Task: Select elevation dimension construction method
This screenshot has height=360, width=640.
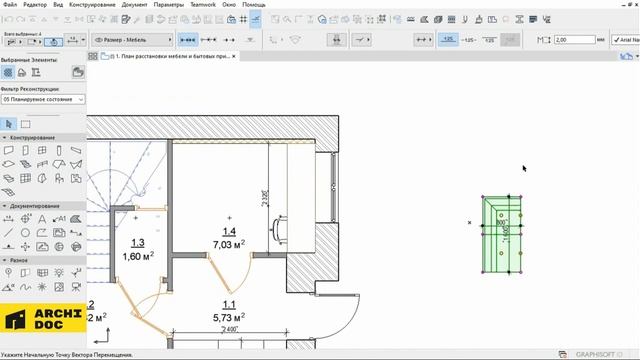Action: [250, 40]
